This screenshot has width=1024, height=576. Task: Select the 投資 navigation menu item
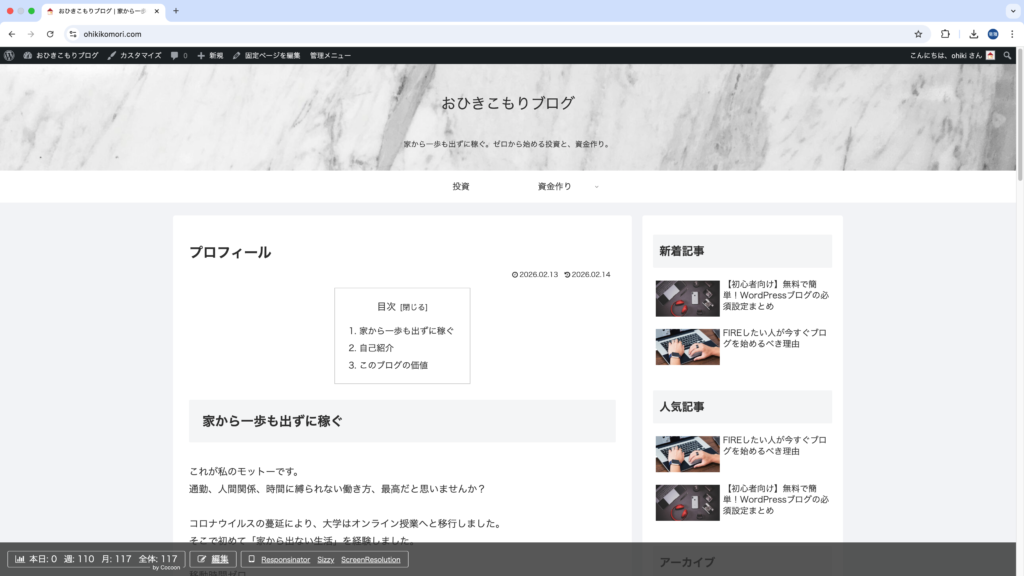click(461, 186)
